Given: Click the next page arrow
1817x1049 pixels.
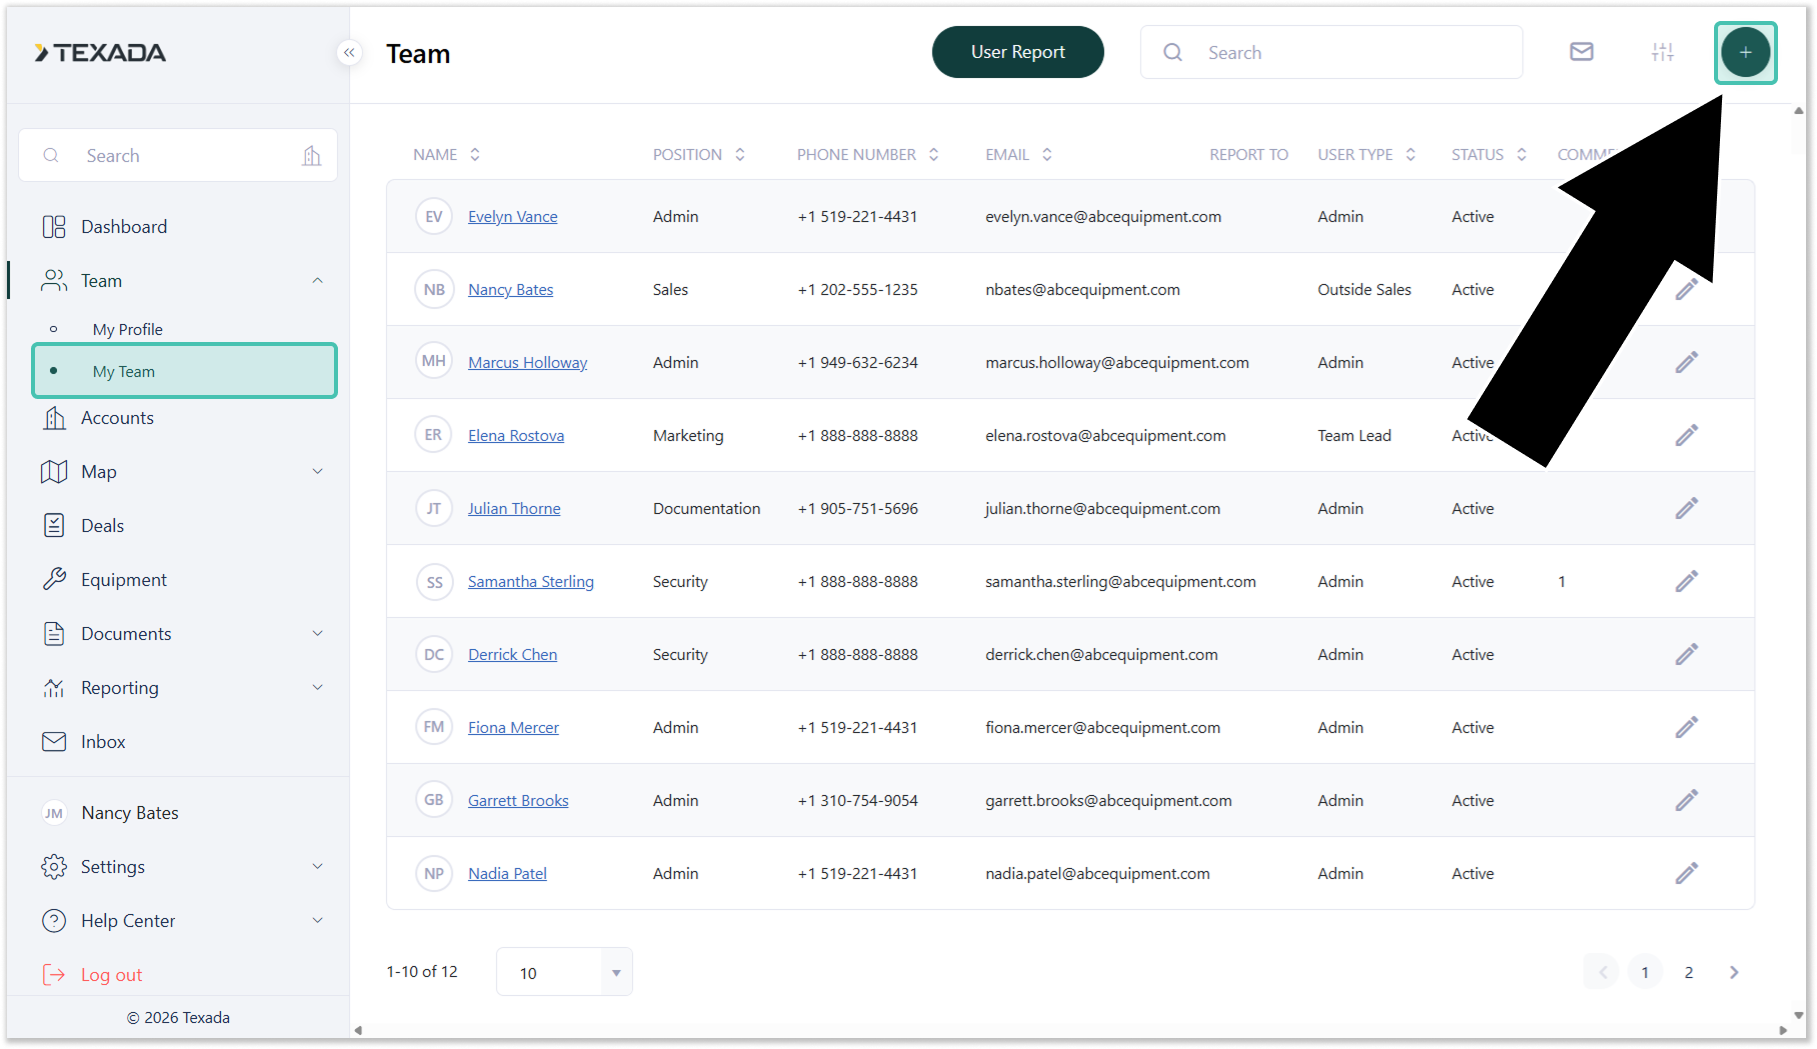Looking at the screenshot, I should click(x=1734, y=972).
